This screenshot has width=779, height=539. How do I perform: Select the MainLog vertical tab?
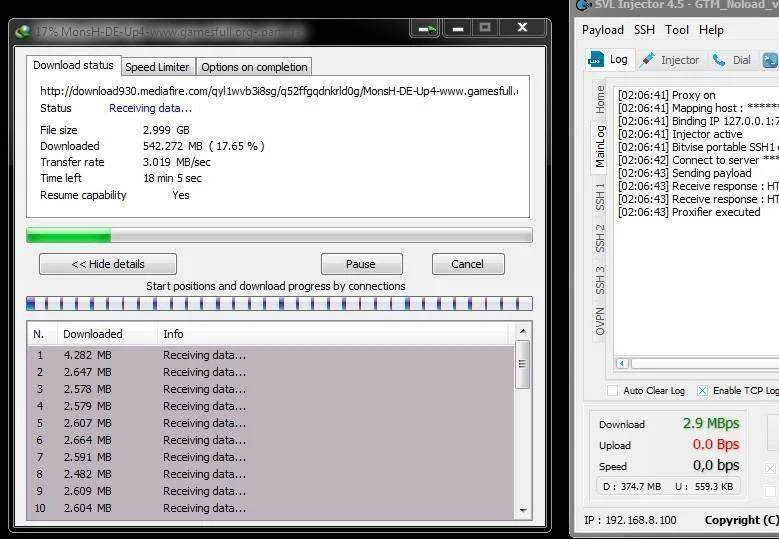pyautogui.click(x=600, y=147)
